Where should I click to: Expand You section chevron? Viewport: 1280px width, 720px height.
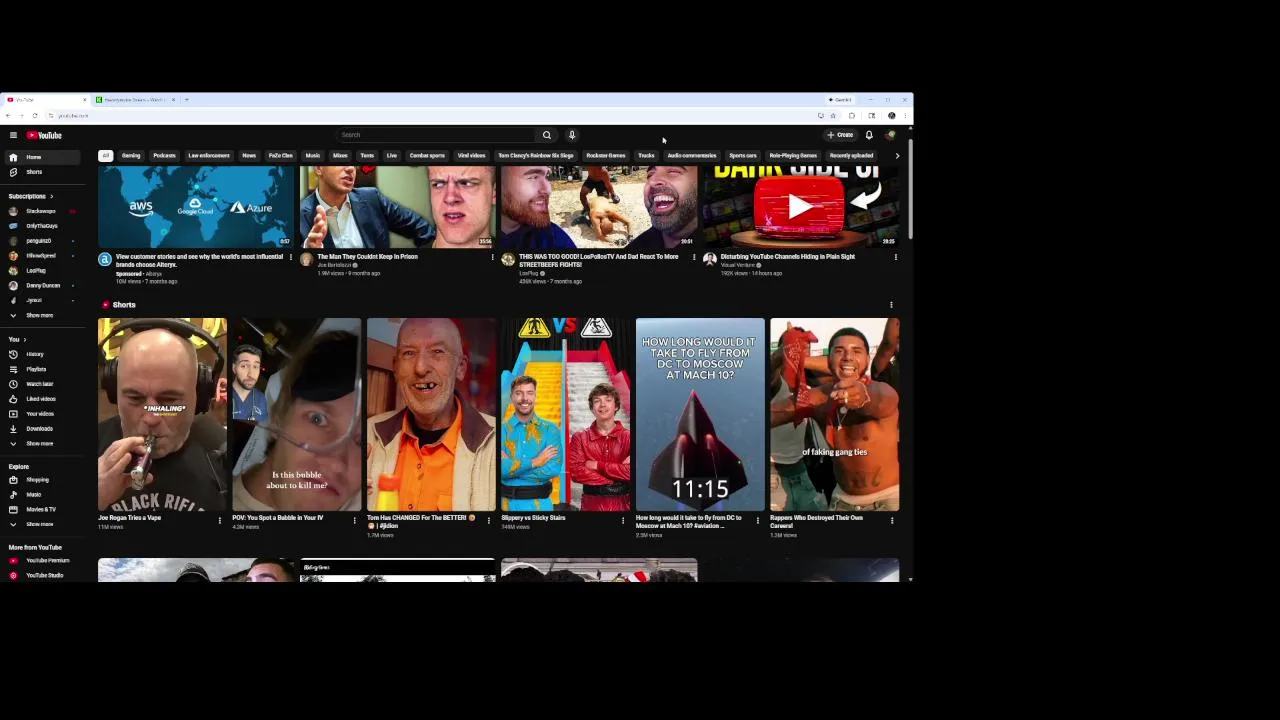point(24,340)
